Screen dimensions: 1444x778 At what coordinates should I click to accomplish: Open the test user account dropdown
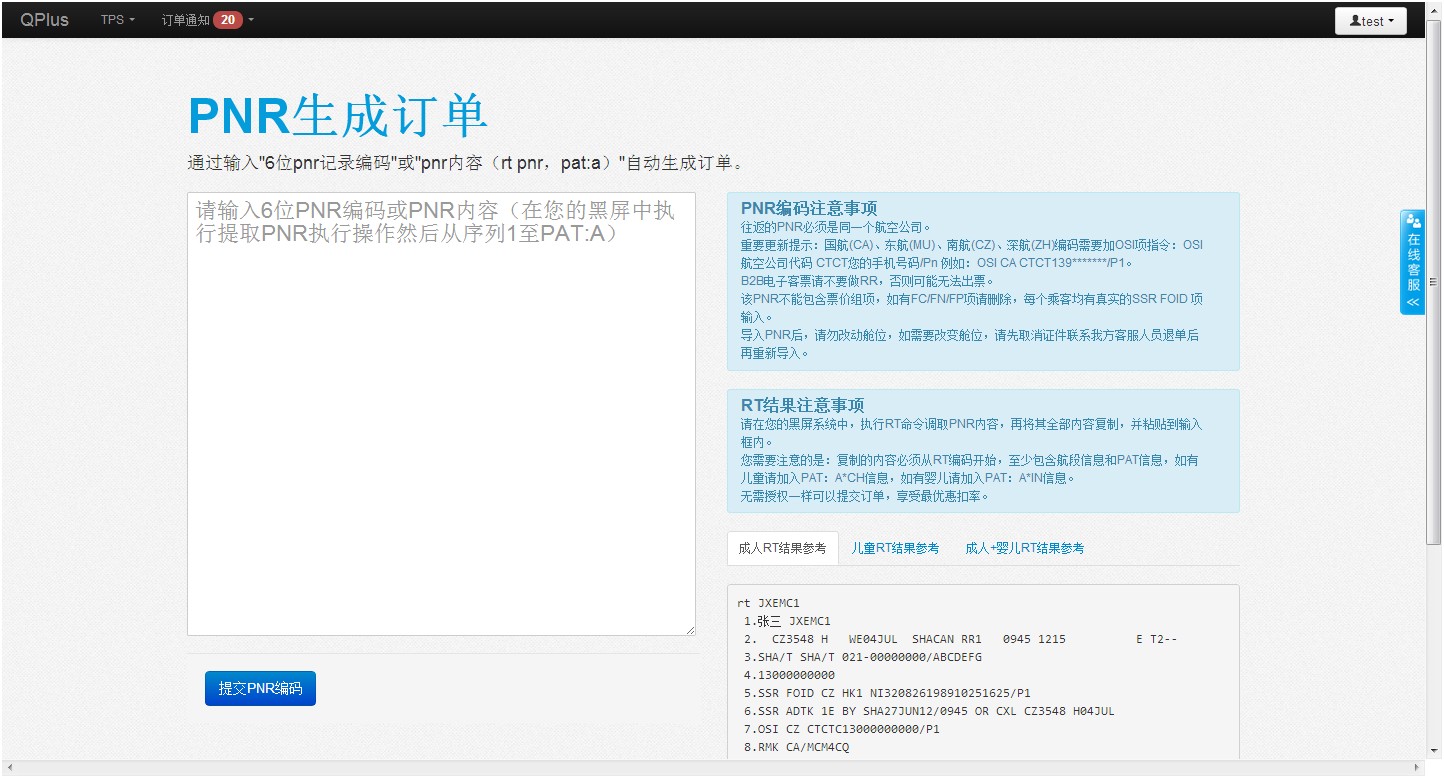pyautogui.click(x=1370, y=21)
